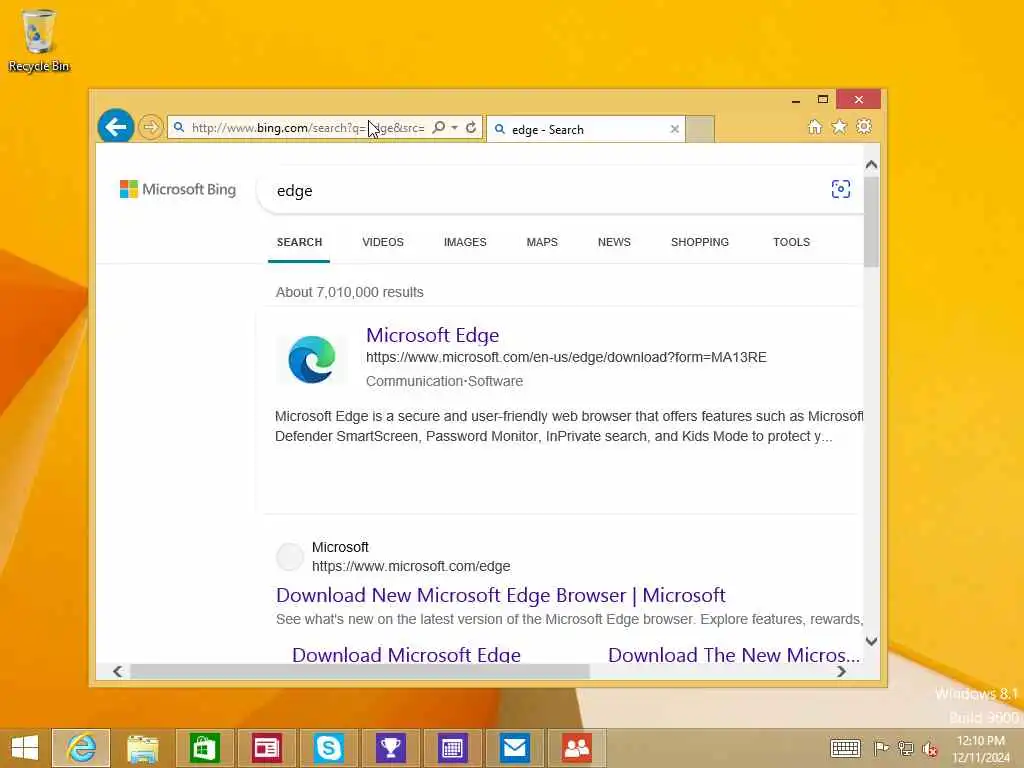Open the Calendar app taskbar icon
Viewport: 1024px width, 768px height.
(x=452, y=748)
